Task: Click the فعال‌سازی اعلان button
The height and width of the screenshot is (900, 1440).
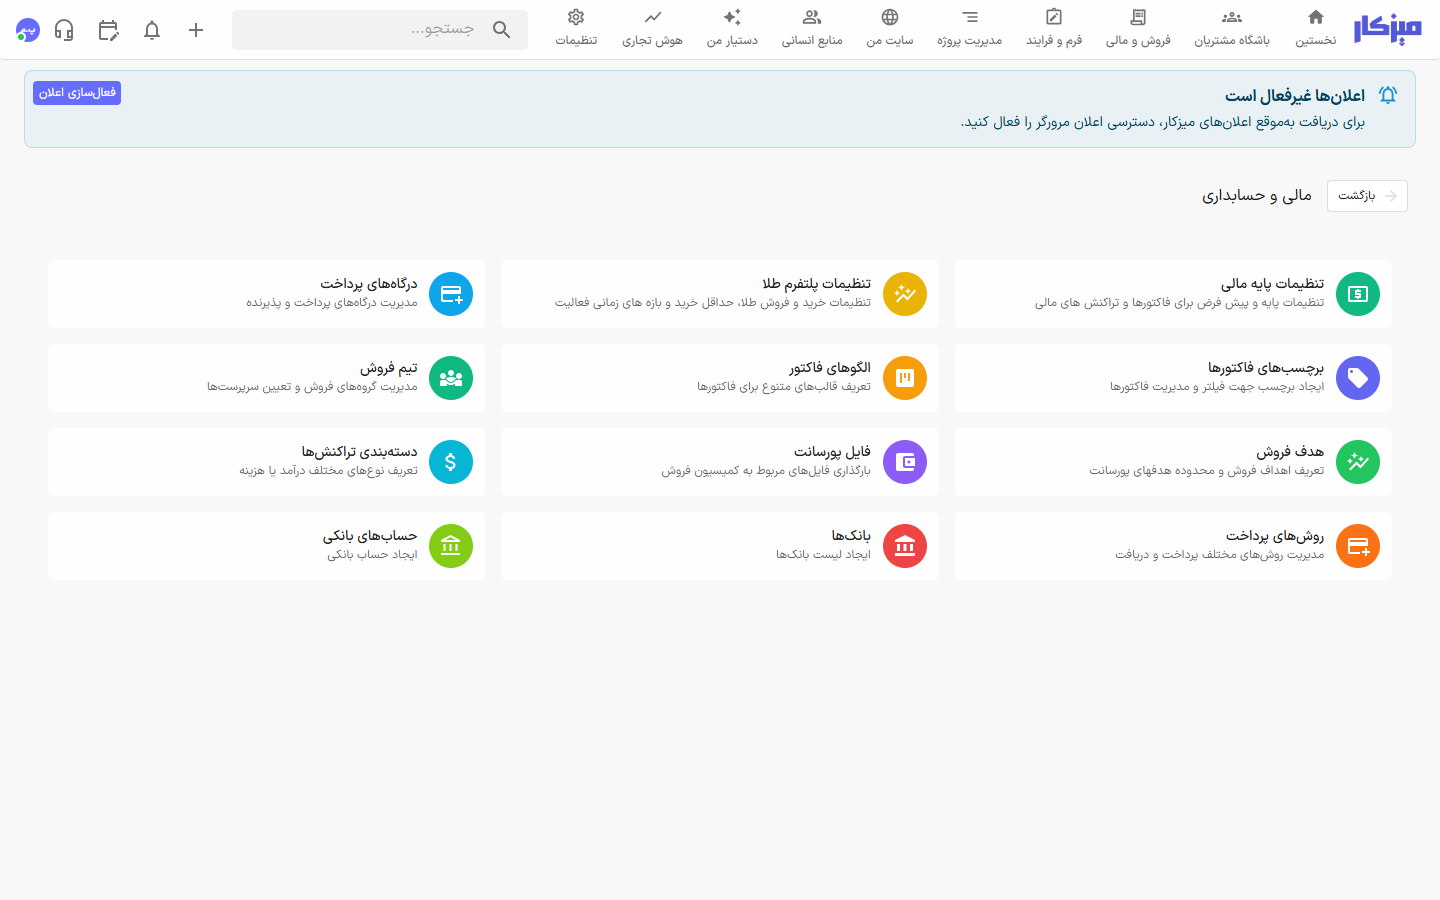Action: [x=77, y=93]
